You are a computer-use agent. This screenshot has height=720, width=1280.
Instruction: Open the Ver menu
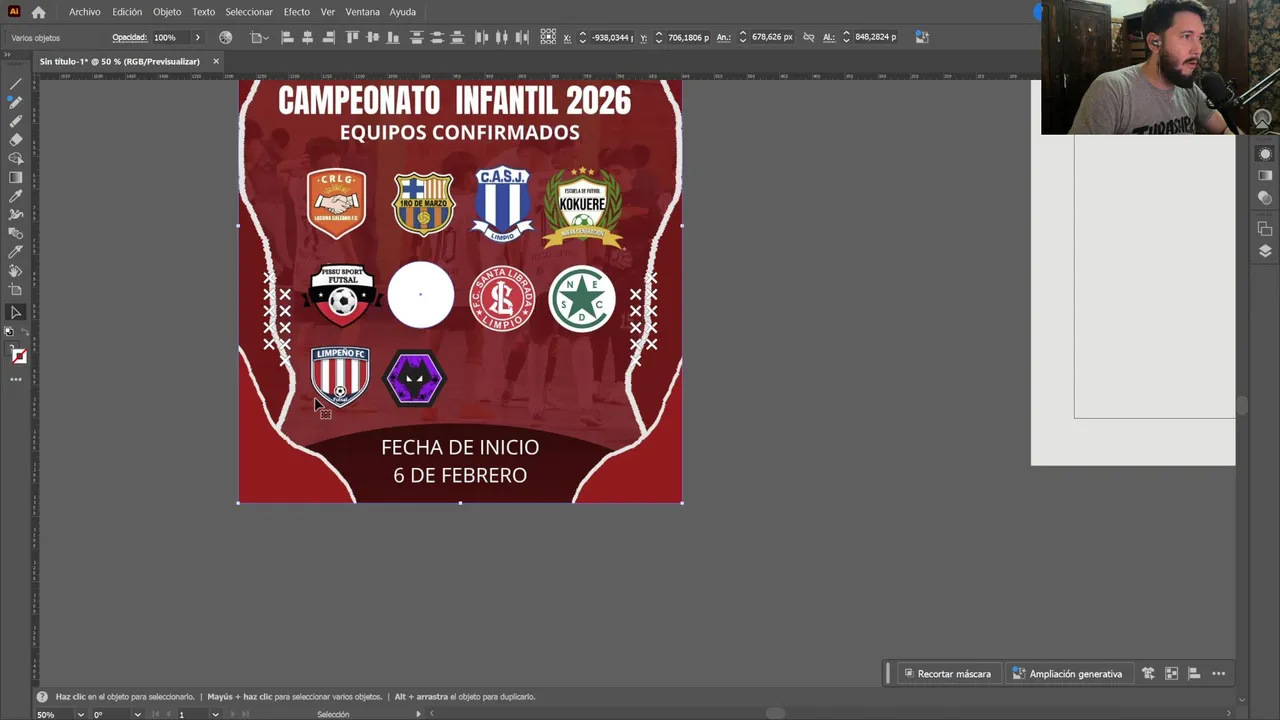pyautogui.click(x=328, y=12)
